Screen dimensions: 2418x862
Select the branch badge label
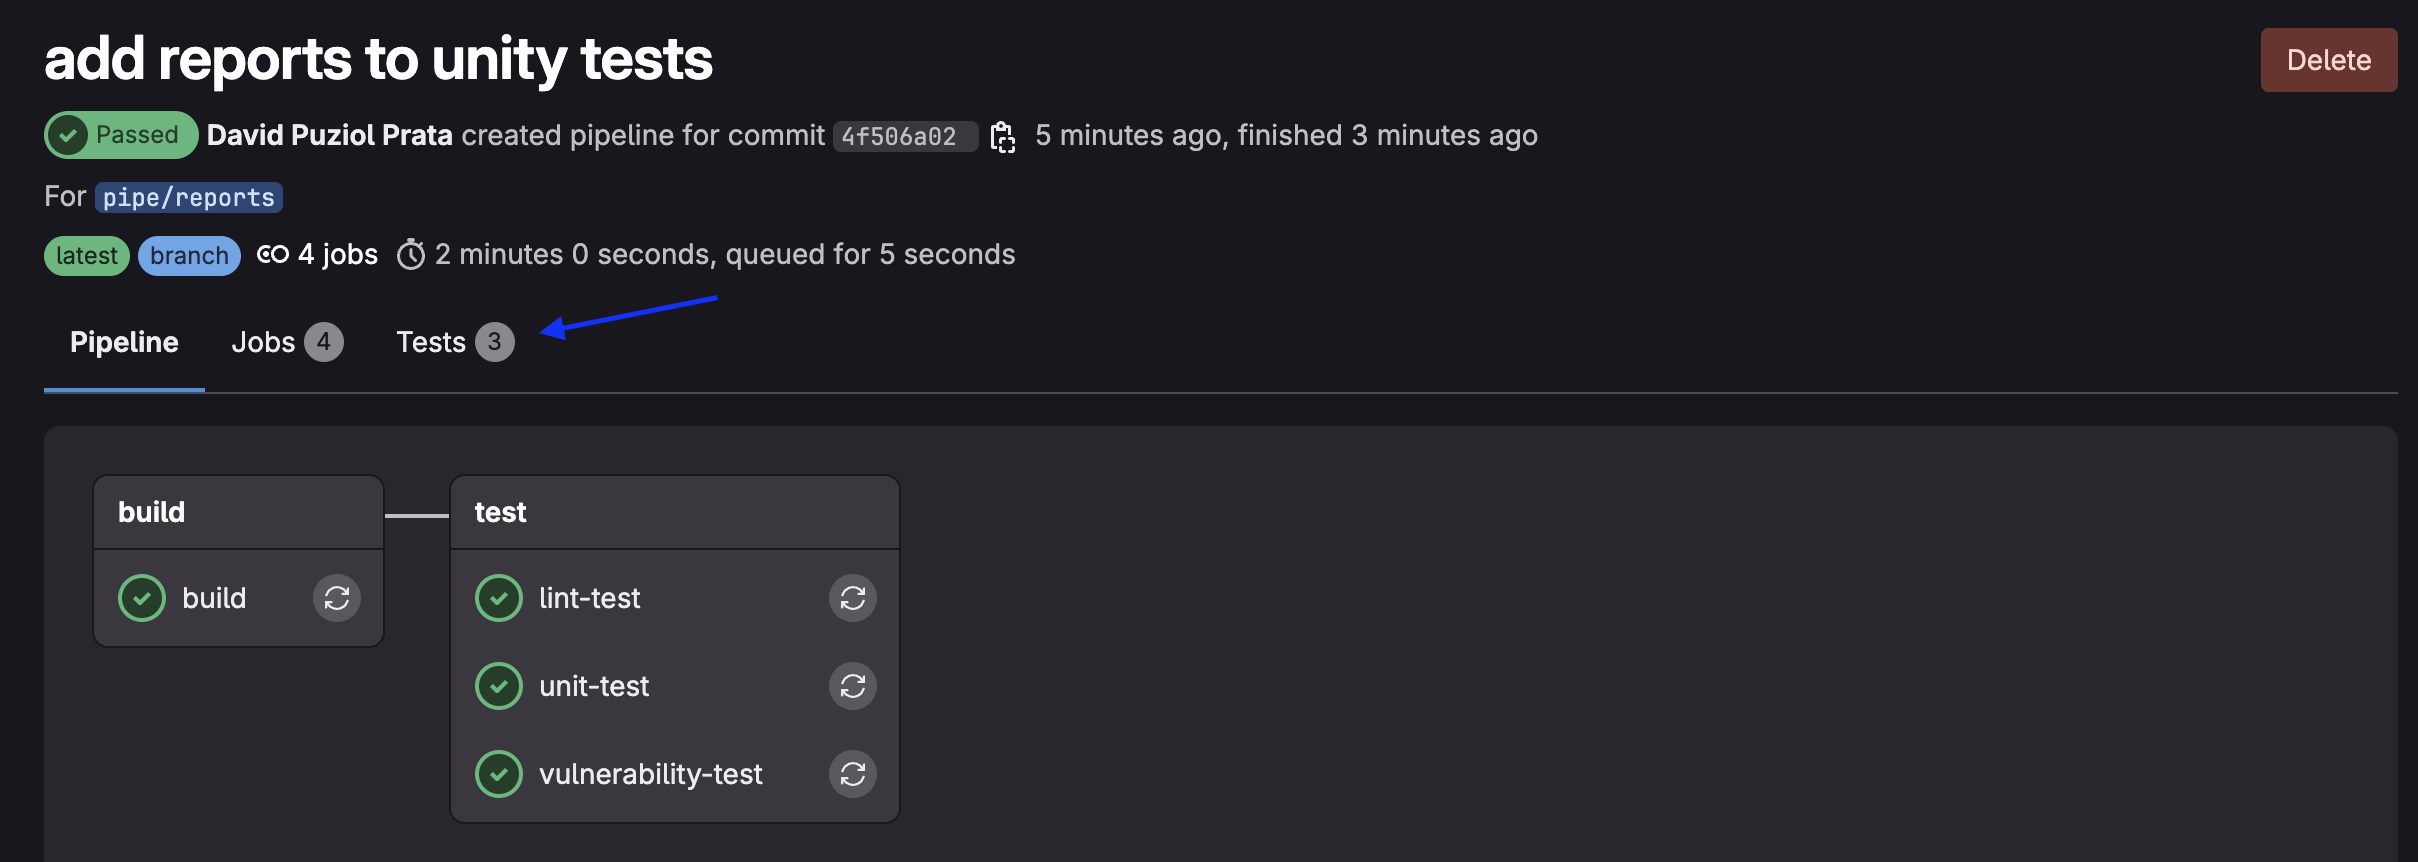189,255
